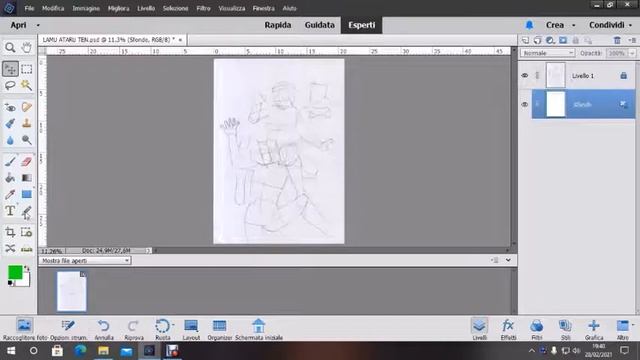Select the Blur droplet tool
The width and height of the screenshot is (640, 360).
10,140
